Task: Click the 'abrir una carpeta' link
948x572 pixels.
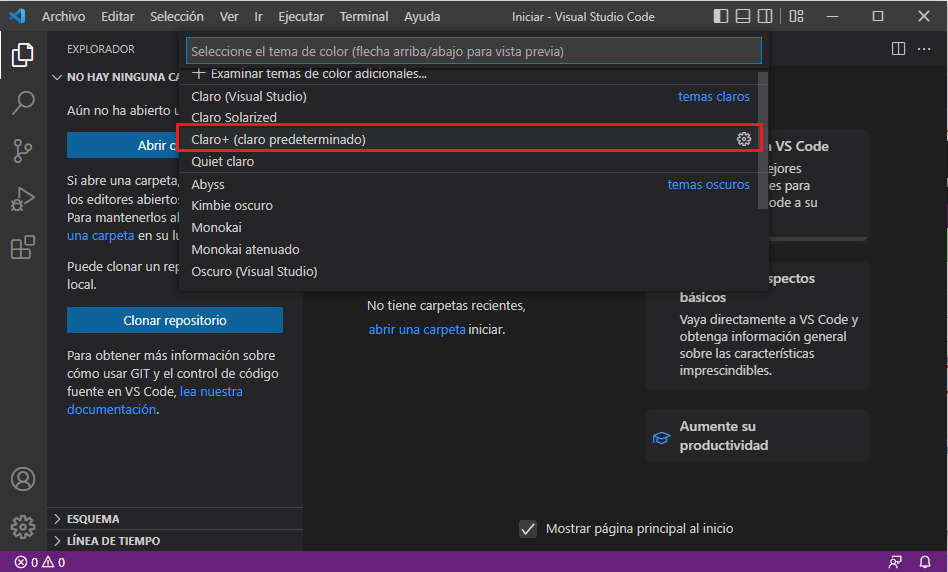Action: (417, 330)
